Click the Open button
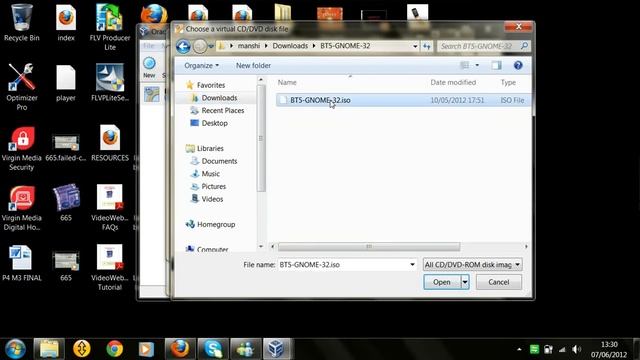This screenshot has height=360, width=640. 442,282
